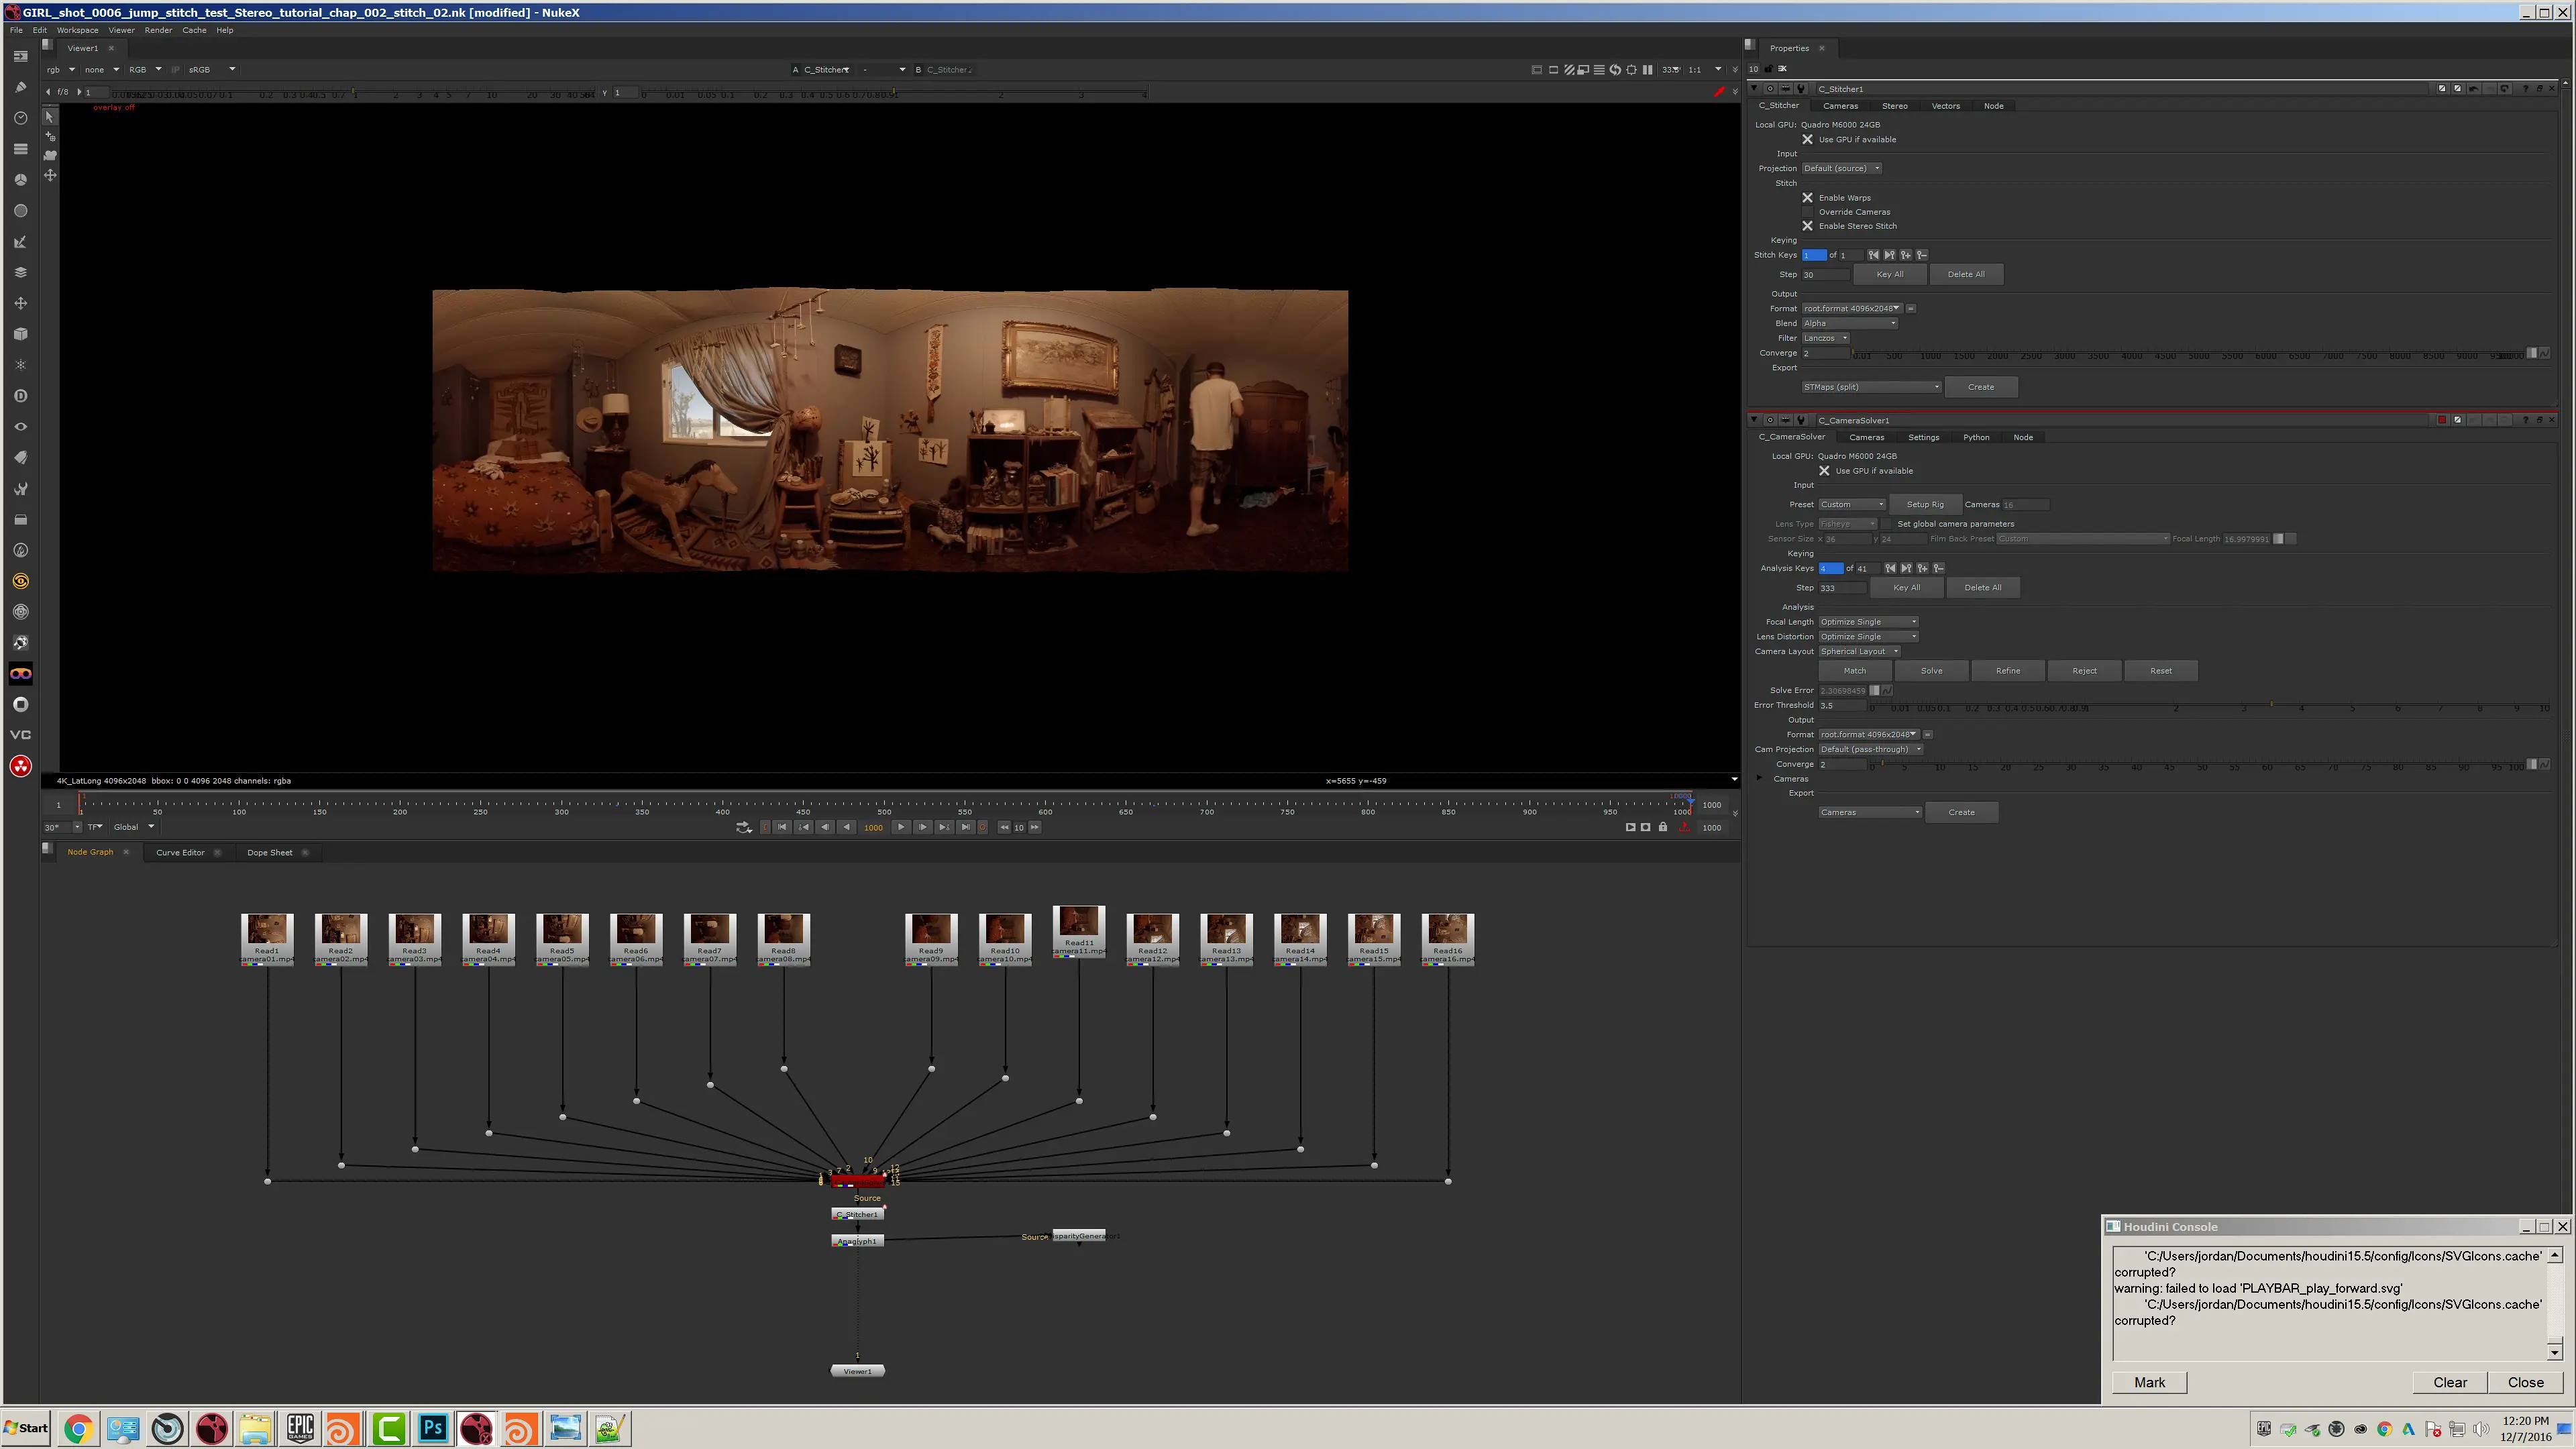Open the Merge nodes layers icon
The image size is (2576, 1449).
click(20, 272)
